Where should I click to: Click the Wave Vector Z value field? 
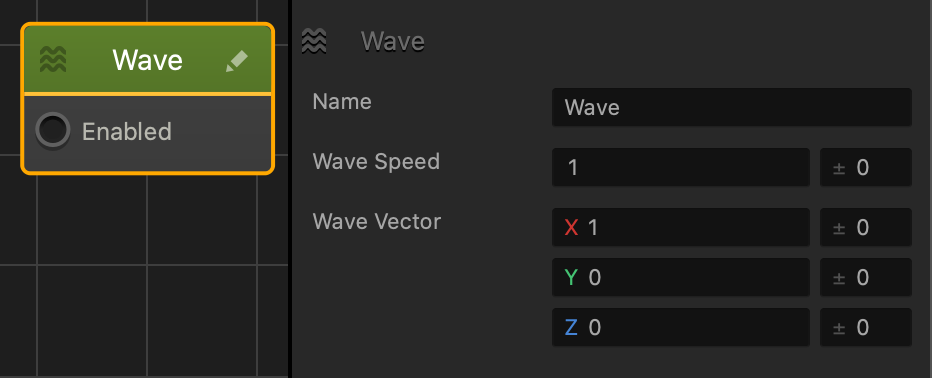pyautogui.click(x=681, y=327)
